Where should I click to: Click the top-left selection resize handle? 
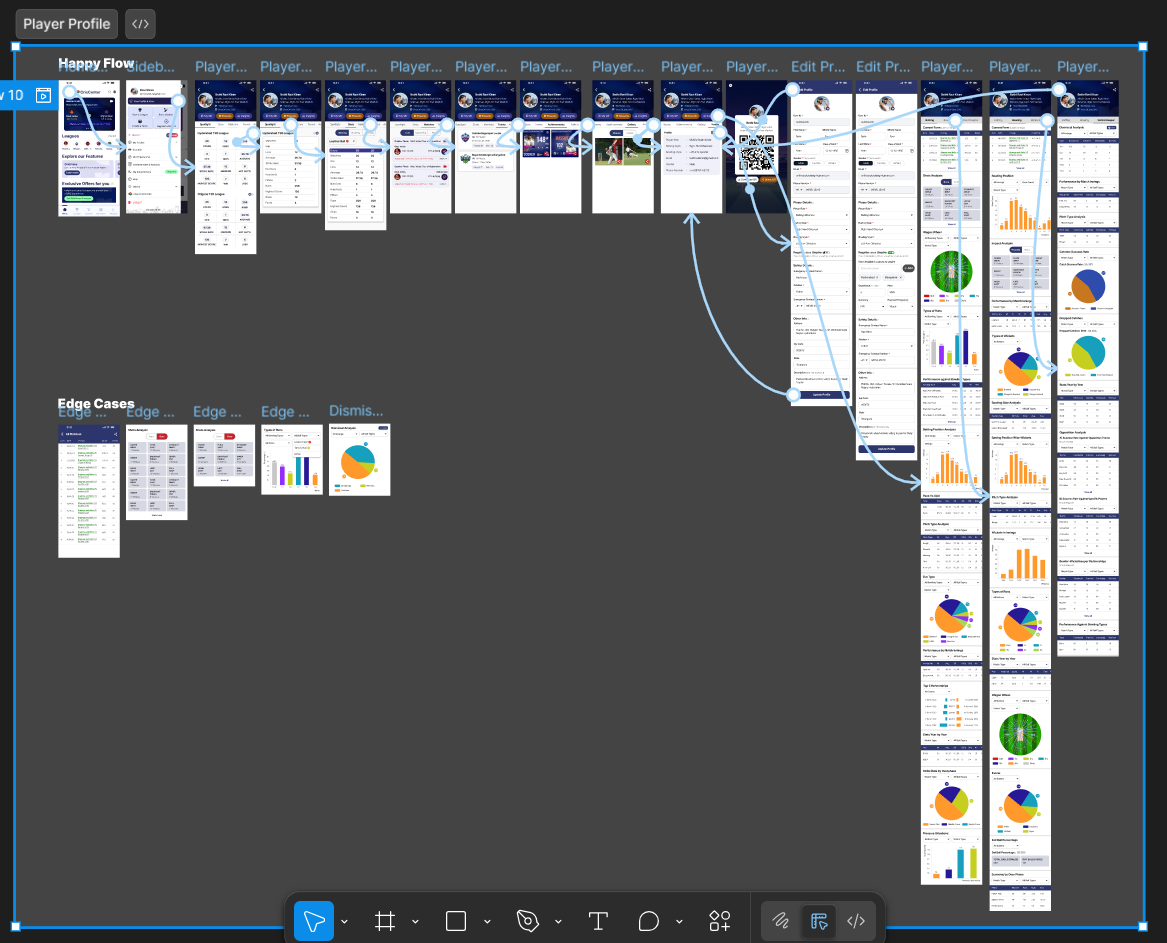15,46
